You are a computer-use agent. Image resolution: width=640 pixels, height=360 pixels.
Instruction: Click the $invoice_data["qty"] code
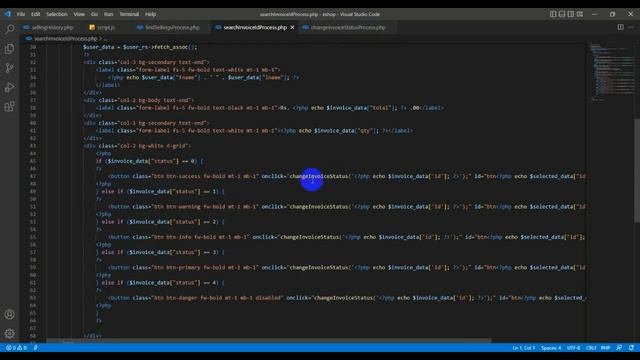(347, 131)
